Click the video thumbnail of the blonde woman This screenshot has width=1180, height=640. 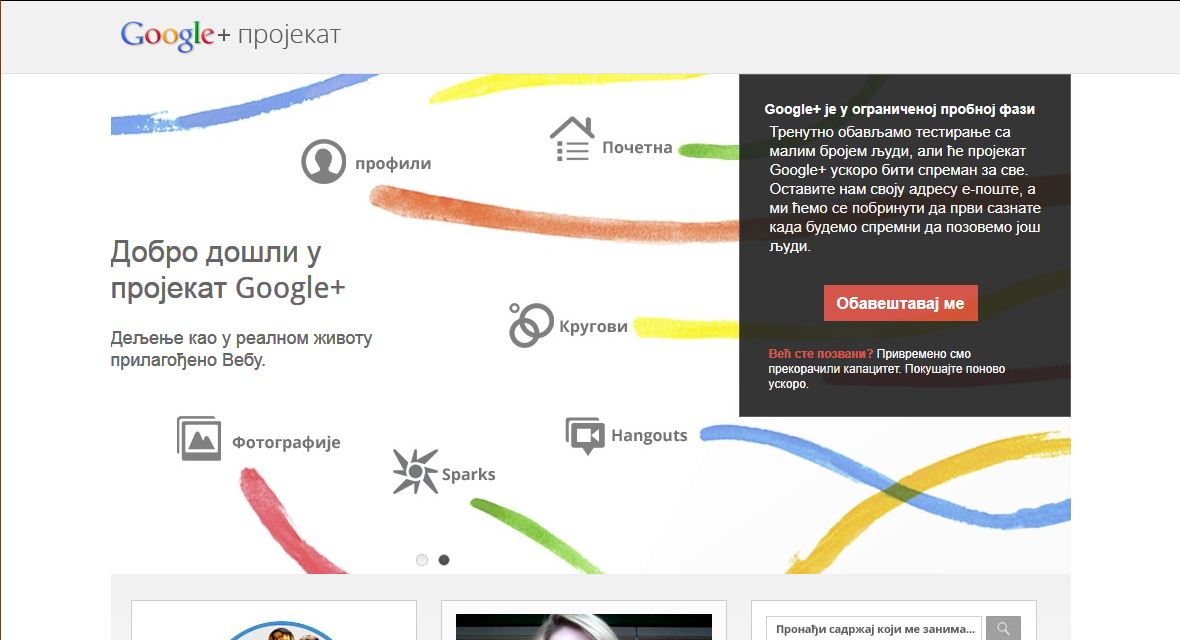tap(584, 626)
